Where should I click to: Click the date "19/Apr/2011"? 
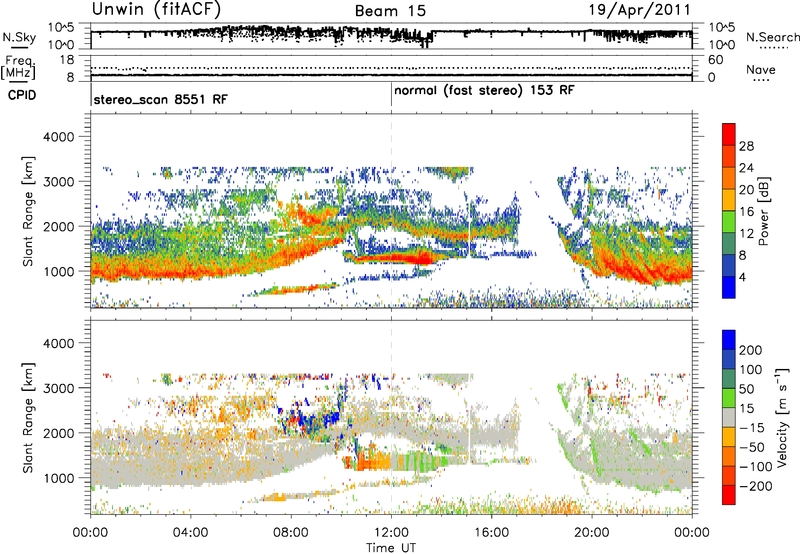coord(640,10)
